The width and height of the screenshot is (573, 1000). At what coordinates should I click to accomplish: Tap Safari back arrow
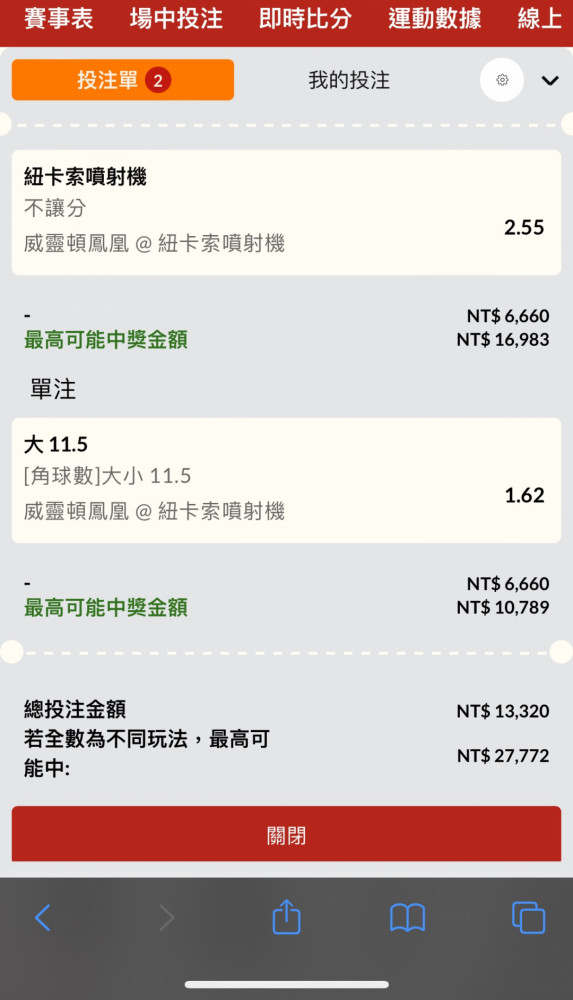coord(43,918)
